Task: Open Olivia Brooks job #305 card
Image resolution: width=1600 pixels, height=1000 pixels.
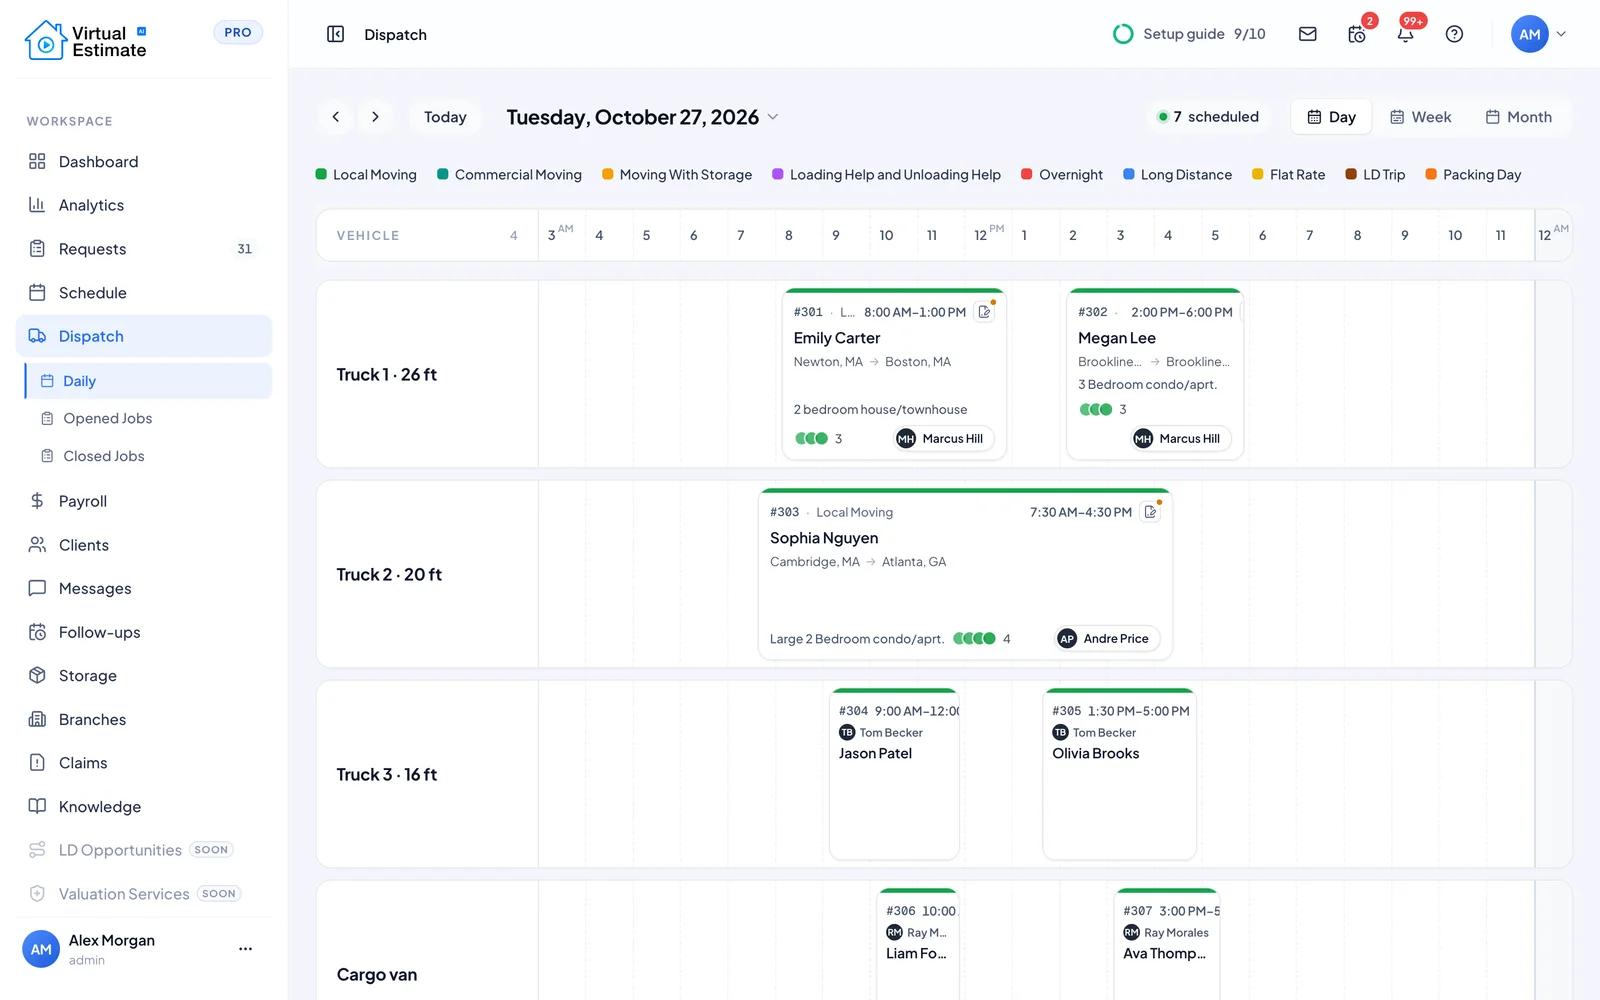Action: [1120, 774]
